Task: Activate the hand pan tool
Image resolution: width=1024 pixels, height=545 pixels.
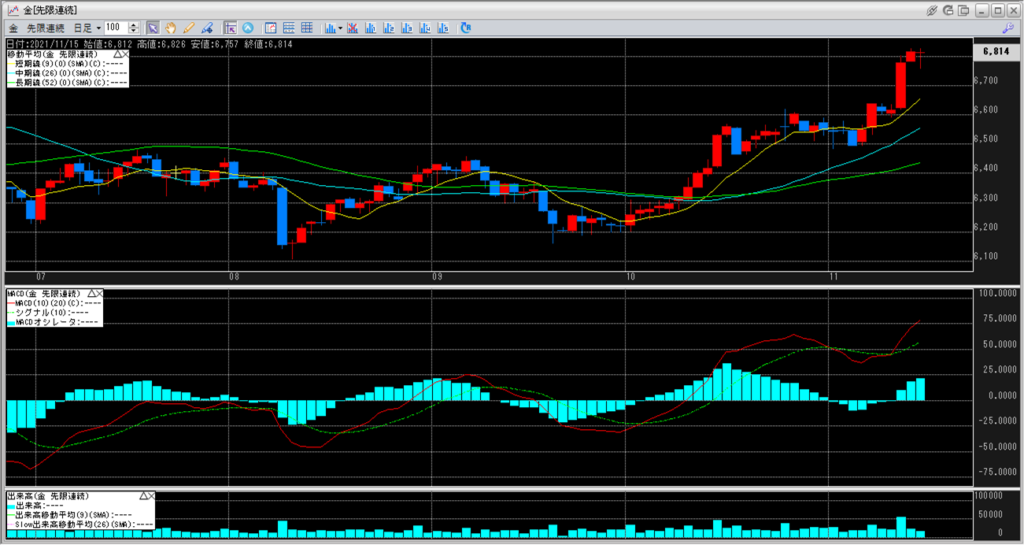Action: point(170,28)
